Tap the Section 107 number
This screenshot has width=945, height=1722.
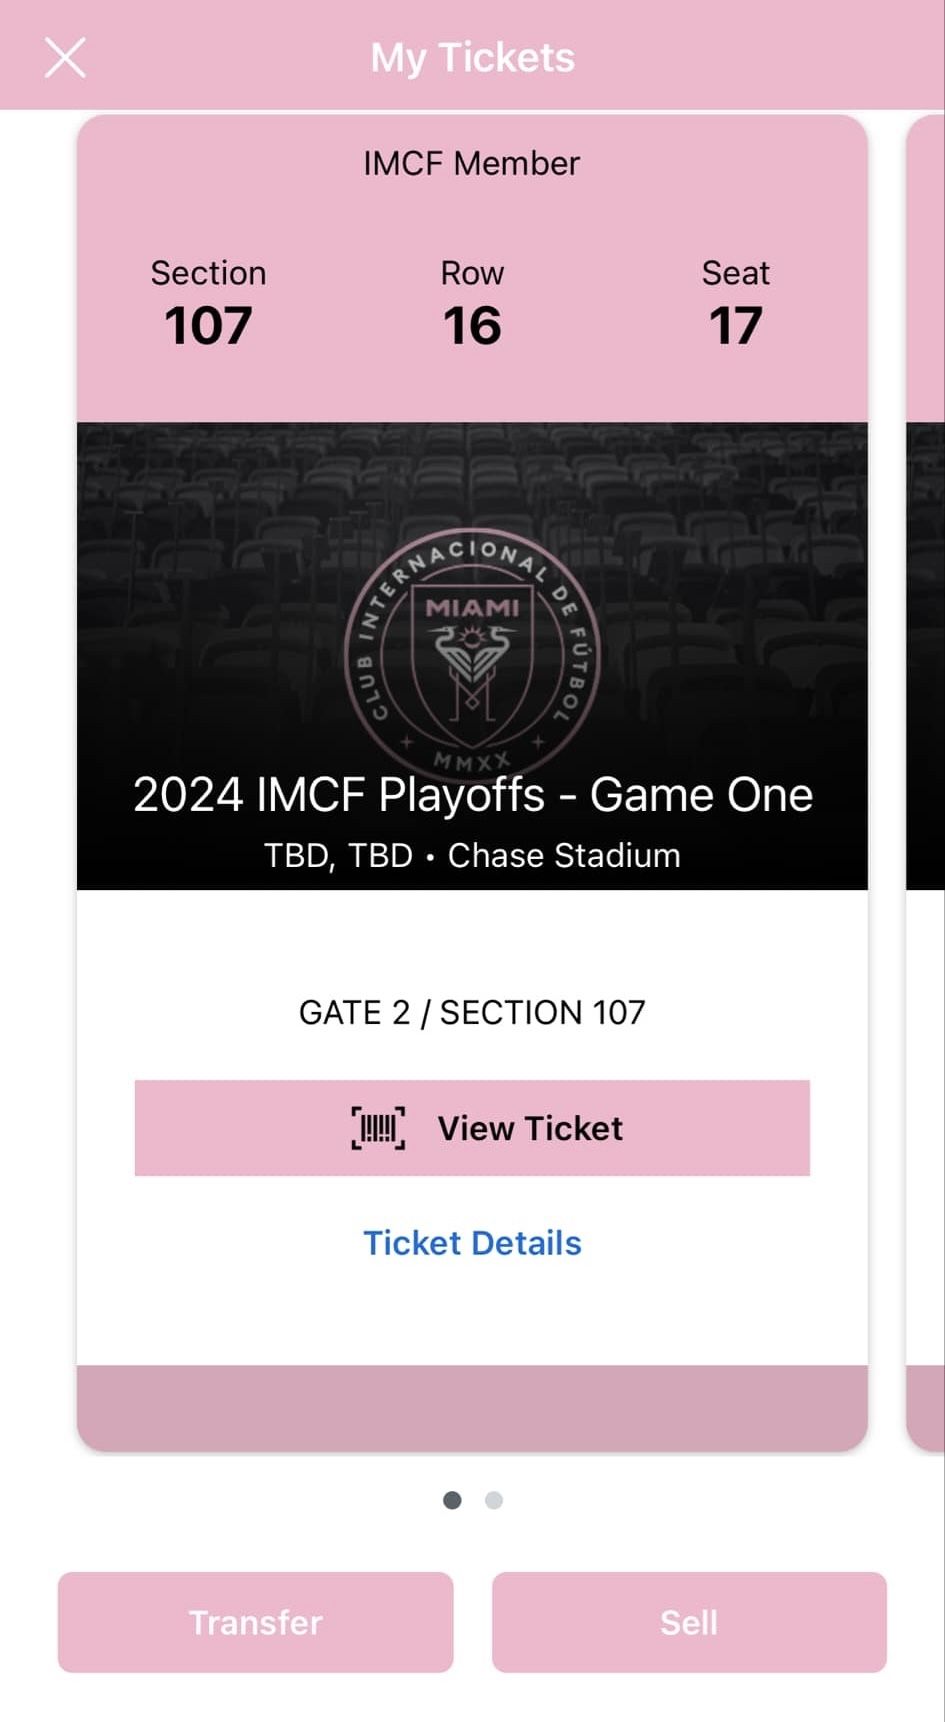click(x=208, y=326)
